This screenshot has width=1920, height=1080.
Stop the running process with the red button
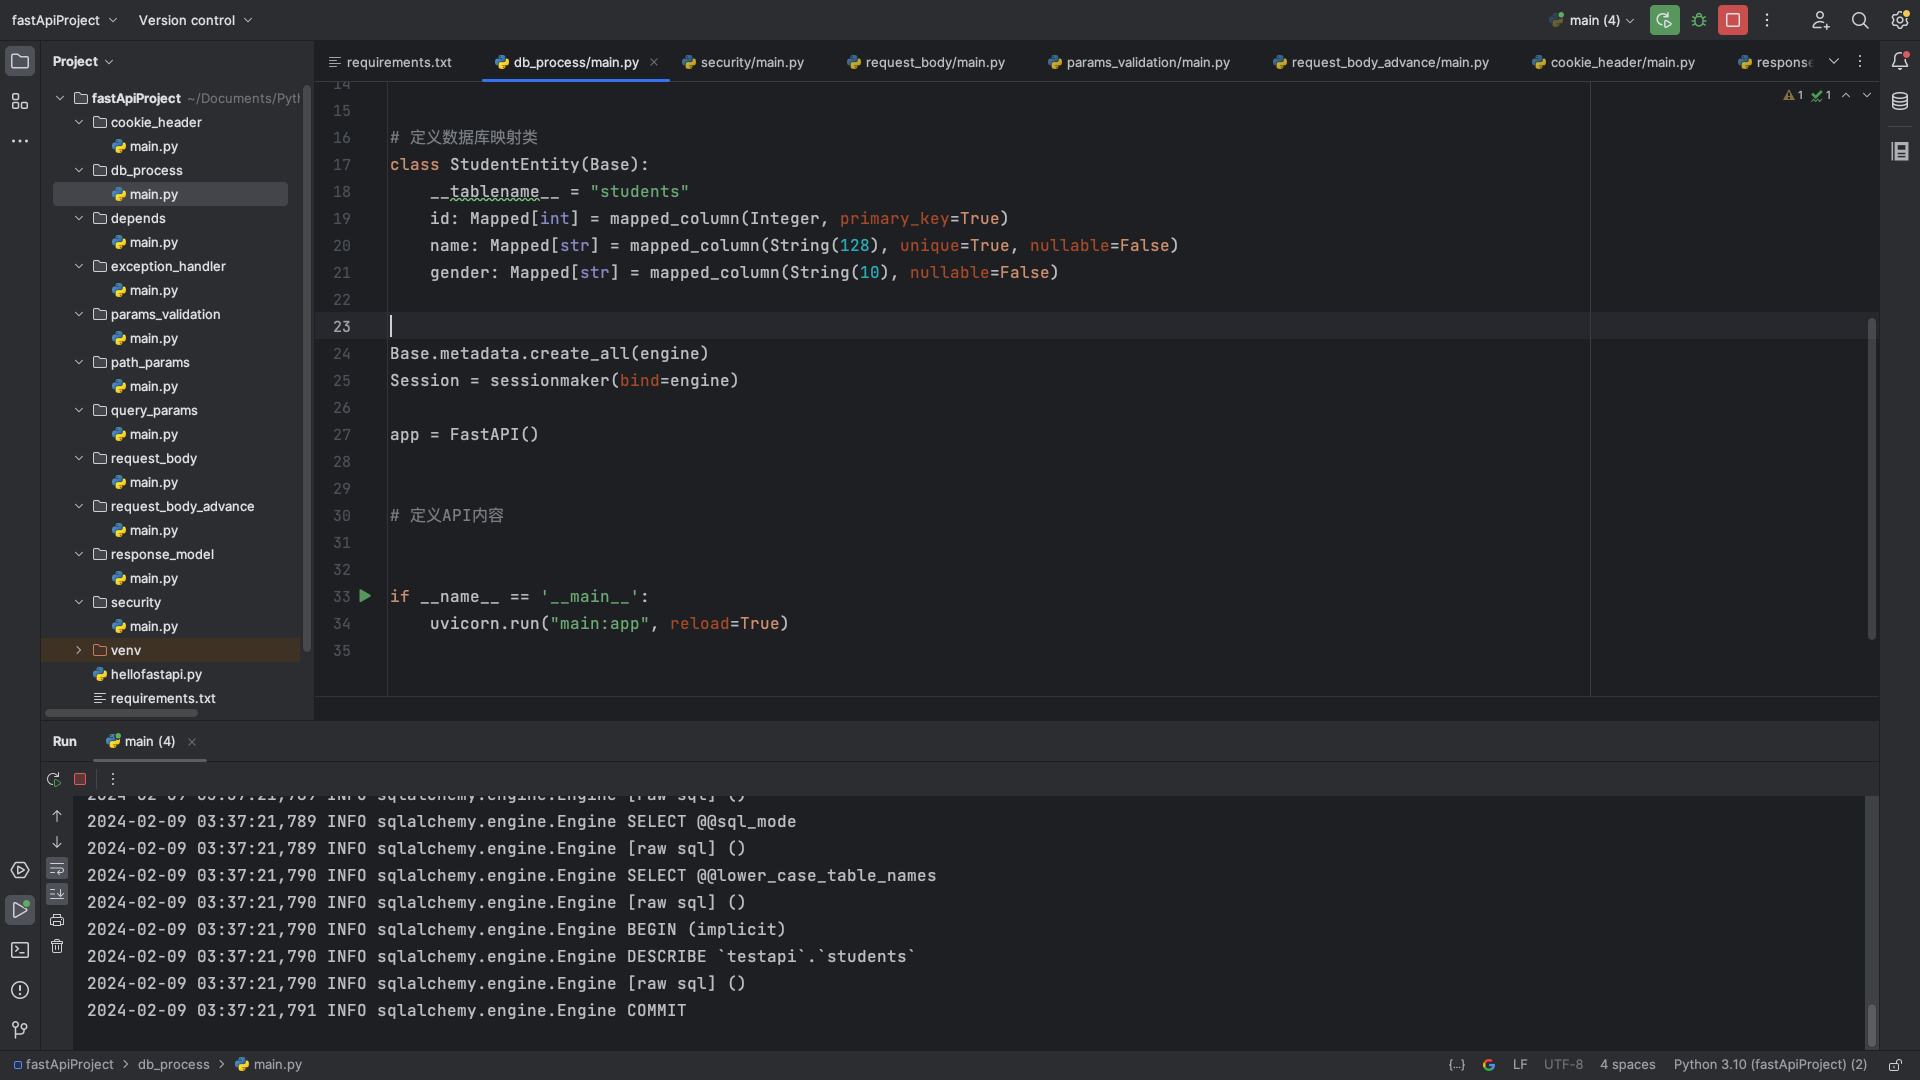pyautogui.click(x=1733, y=20)
